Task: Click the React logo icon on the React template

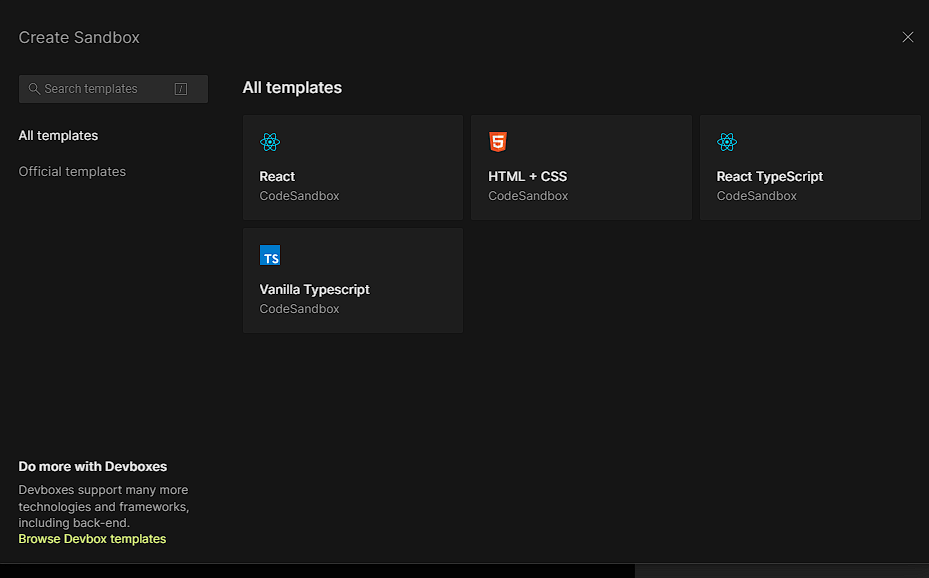Action: 270,142
